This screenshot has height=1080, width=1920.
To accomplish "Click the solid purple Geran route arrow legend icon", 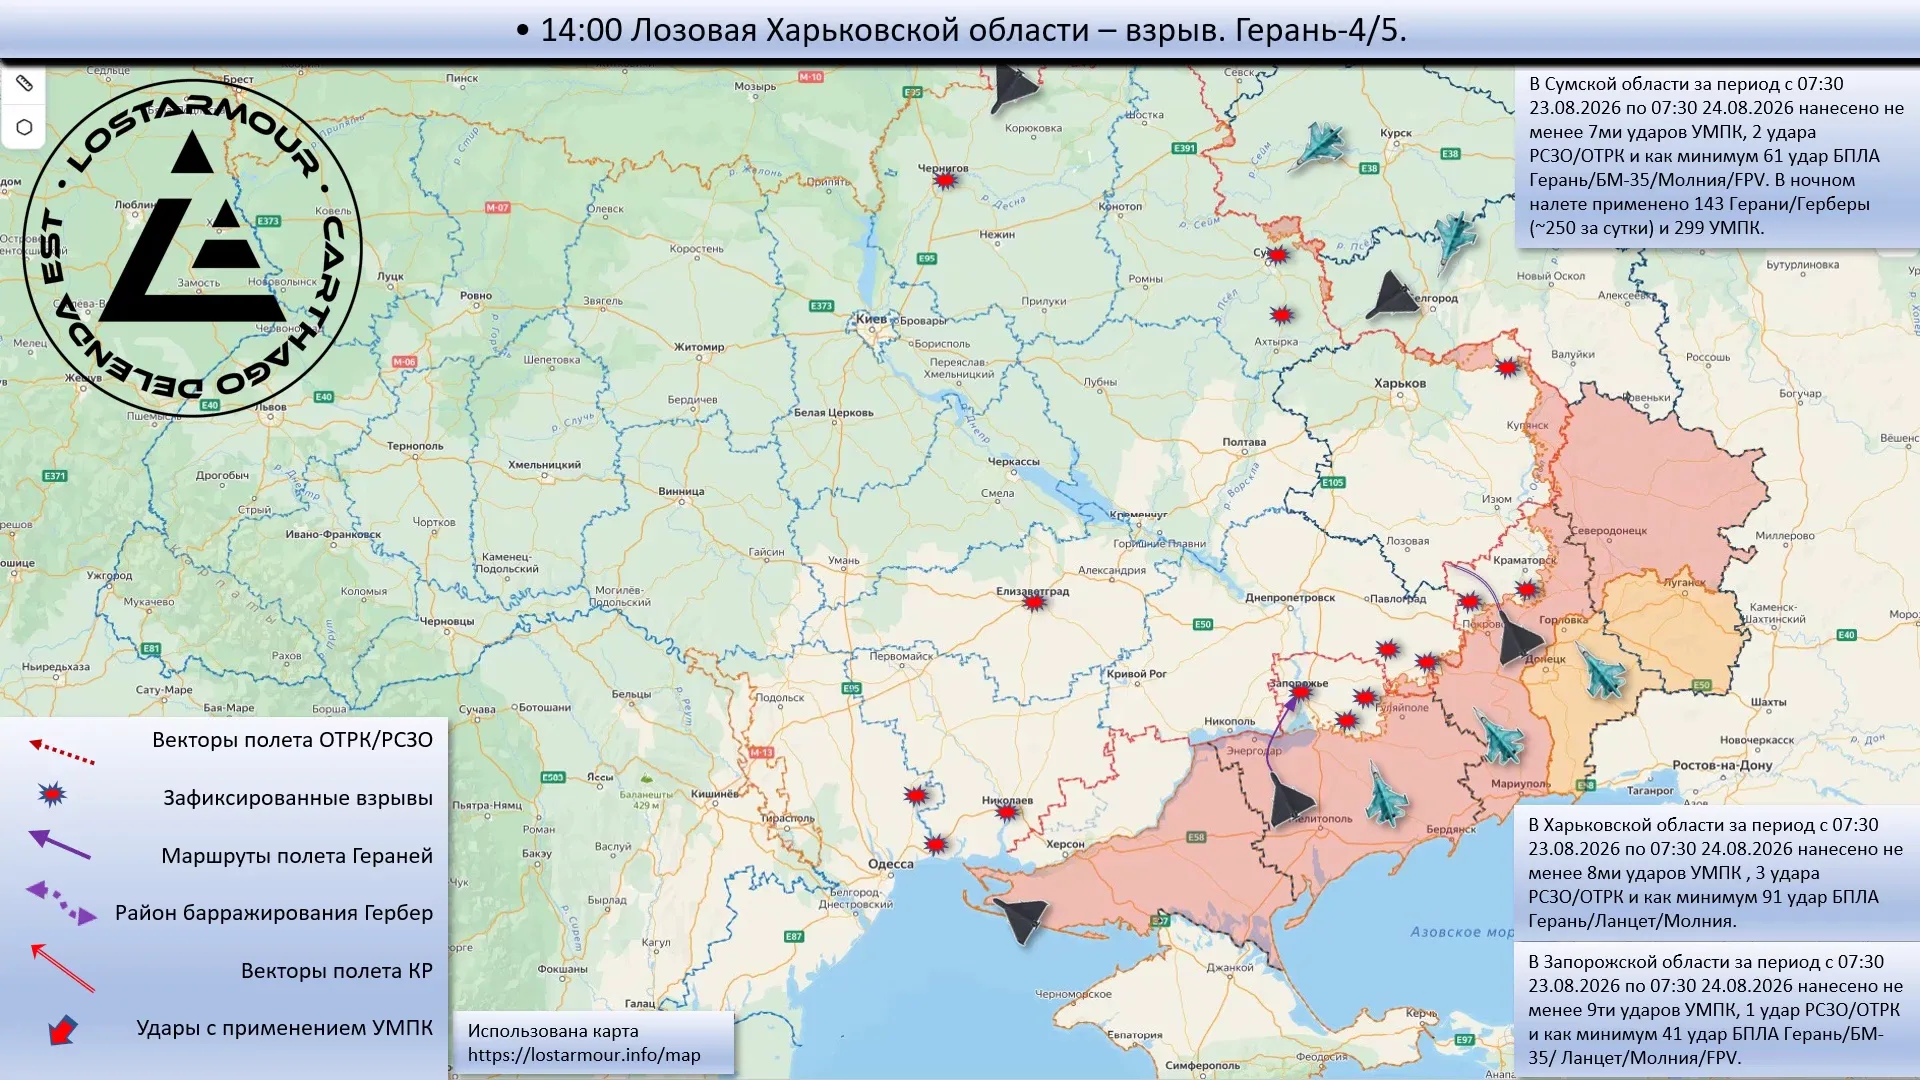I will pyautogui.click(x=60, y=845).
